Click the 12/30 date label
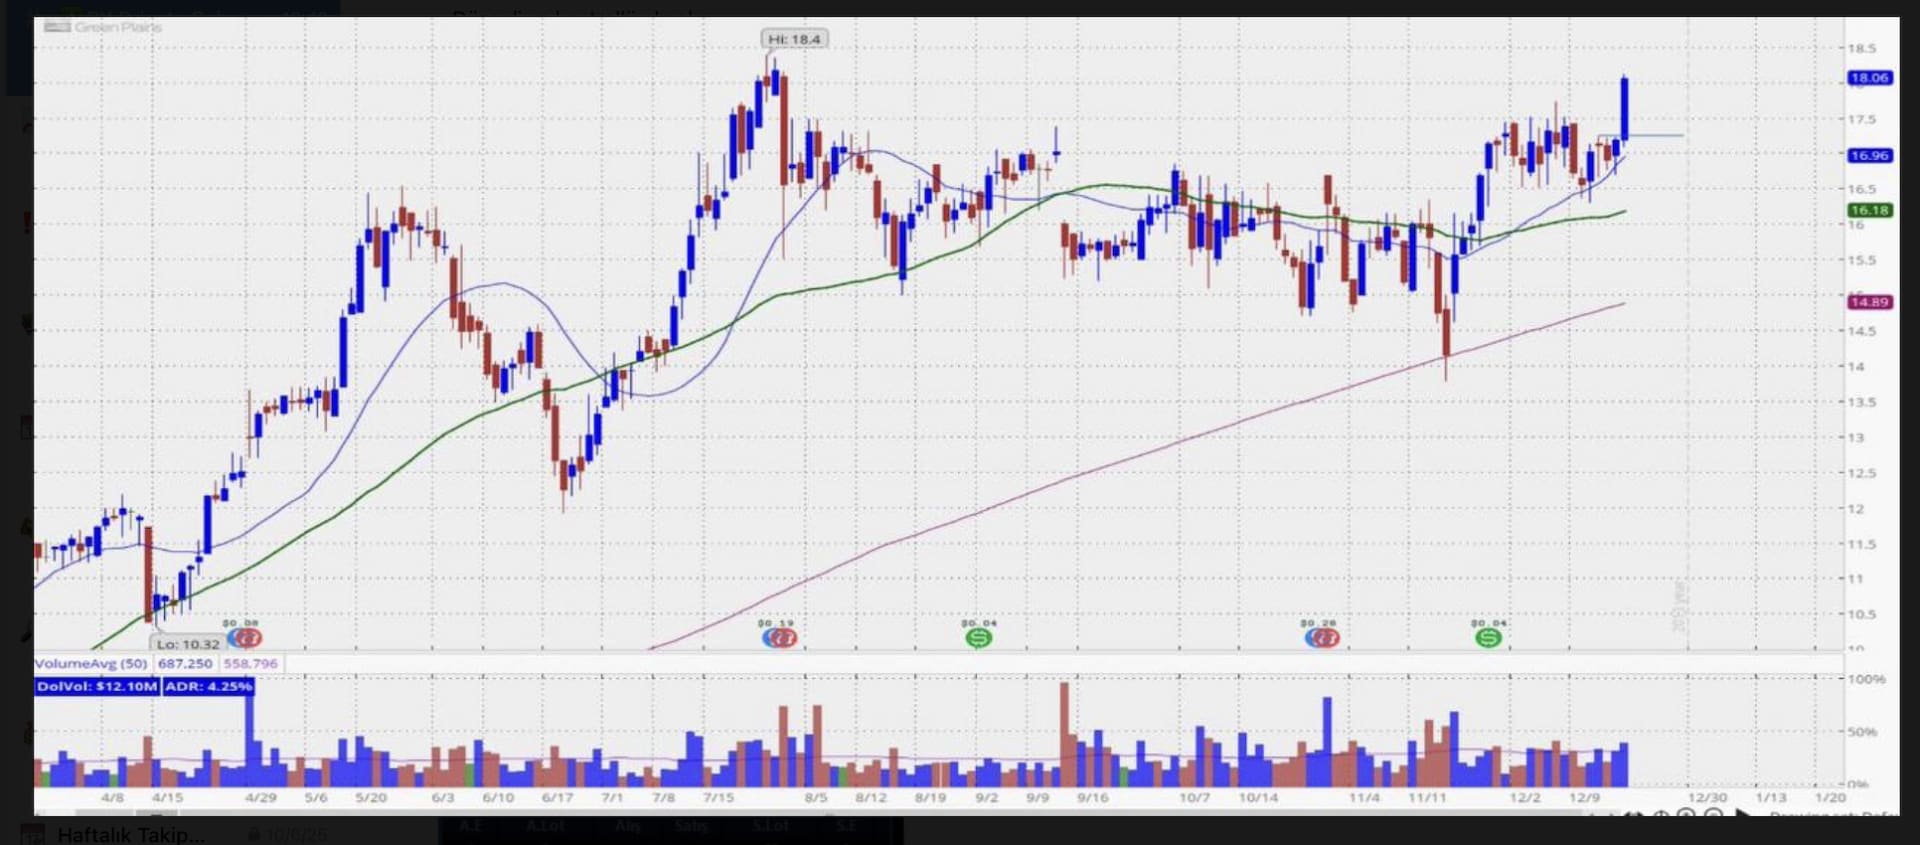The image size is (1920, 845). tap(1707, 798)
